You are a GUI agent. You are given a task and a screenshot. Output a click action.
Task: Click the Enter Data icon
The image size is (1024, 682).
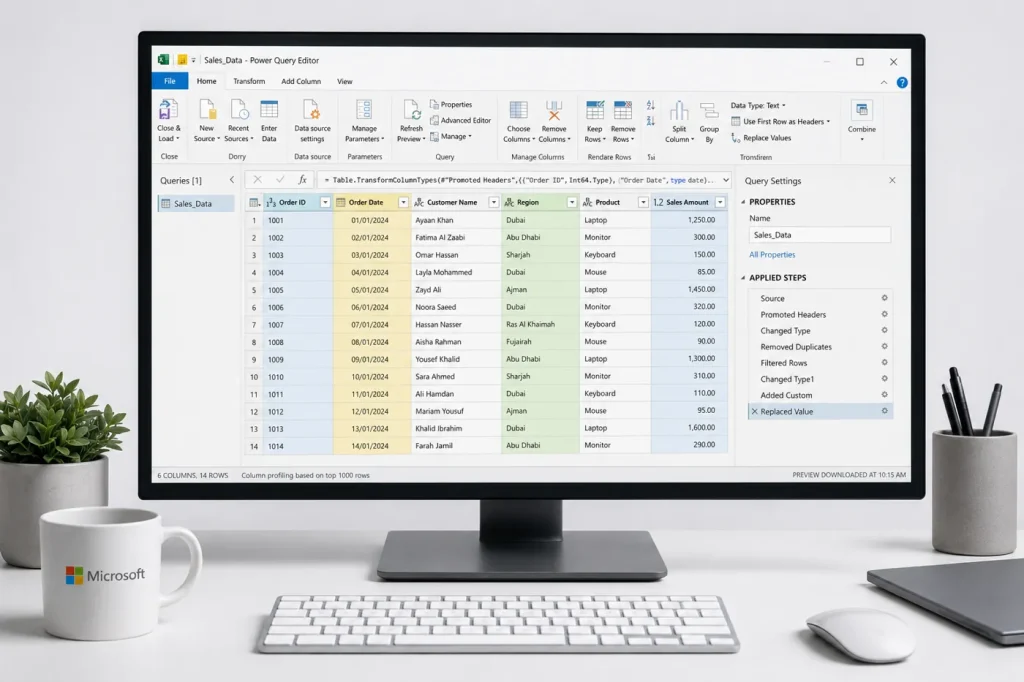pos(269,110)
